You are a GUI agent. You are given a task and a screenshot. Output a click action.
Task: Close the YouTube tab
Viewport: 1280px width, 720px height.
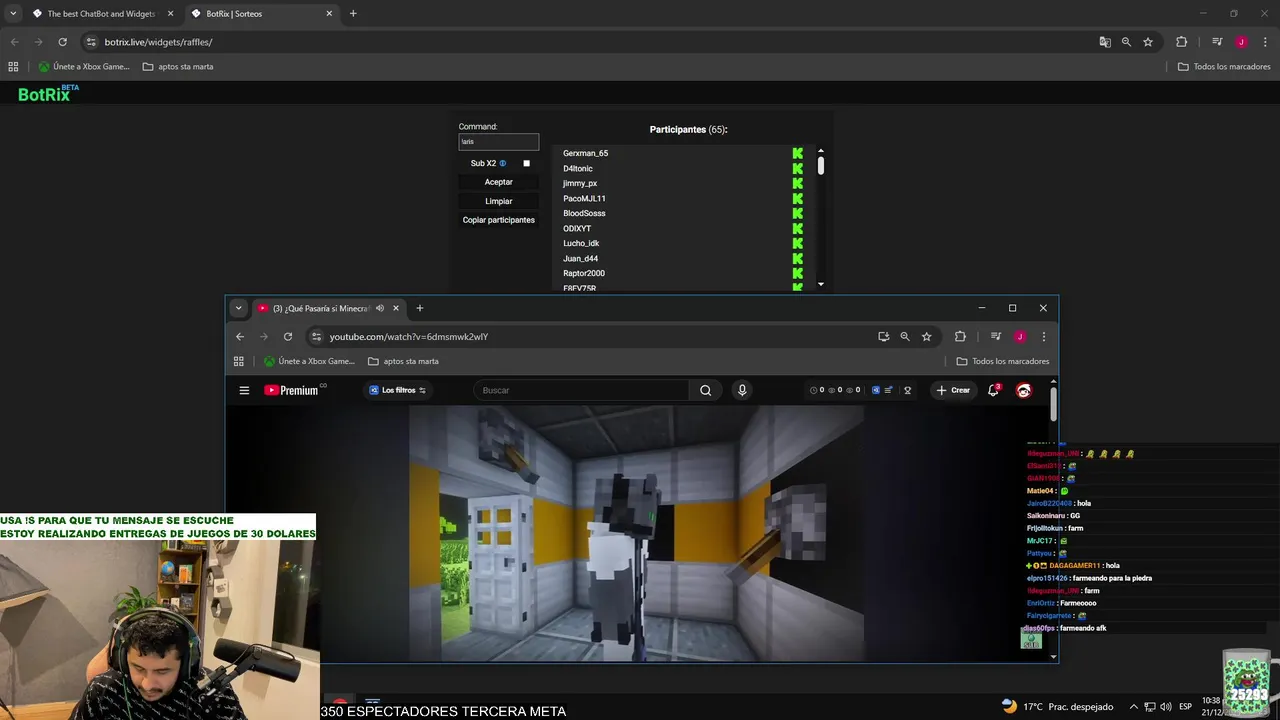tap(396, 308)
